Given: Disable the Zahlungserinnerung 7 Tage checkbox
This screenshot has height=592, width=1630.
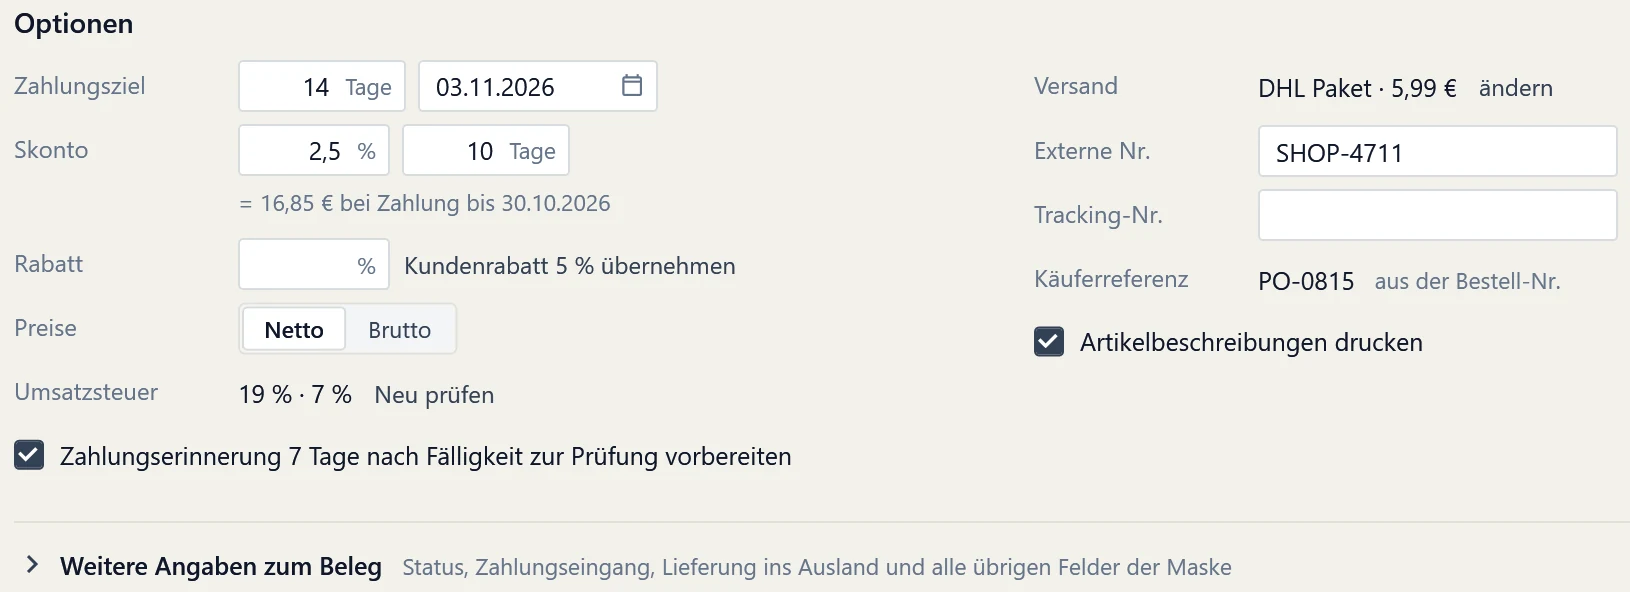Looking at the screenshot, I should tap(29, 456).
